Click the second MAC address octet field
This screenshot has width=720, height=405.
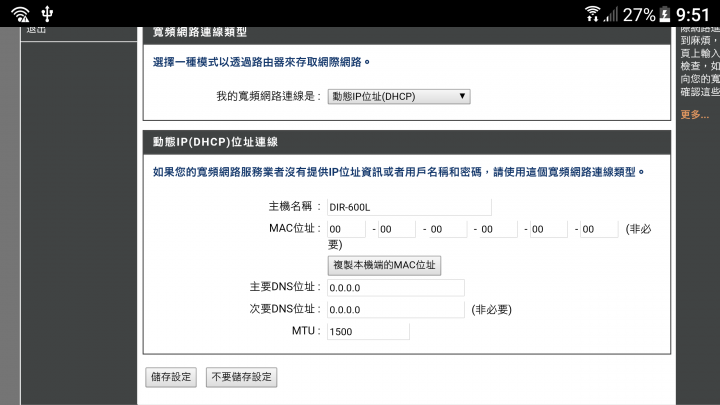click(x=397, y=229)
